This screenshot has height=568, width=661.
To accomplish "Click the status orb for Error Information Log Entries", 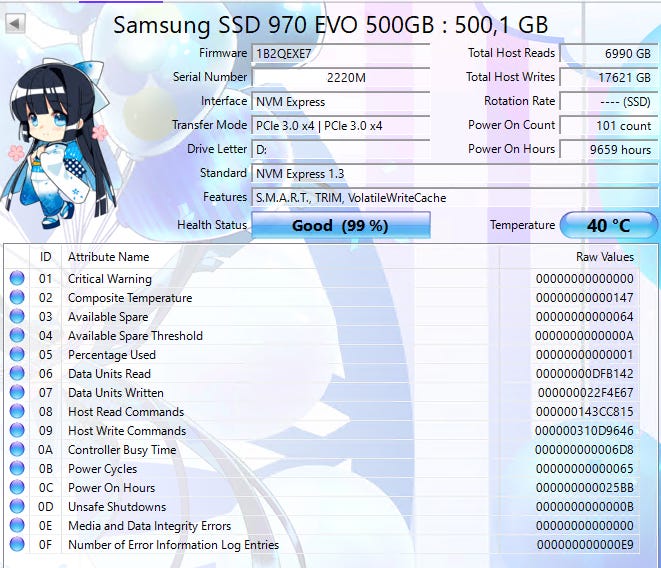I will point(17,544).
